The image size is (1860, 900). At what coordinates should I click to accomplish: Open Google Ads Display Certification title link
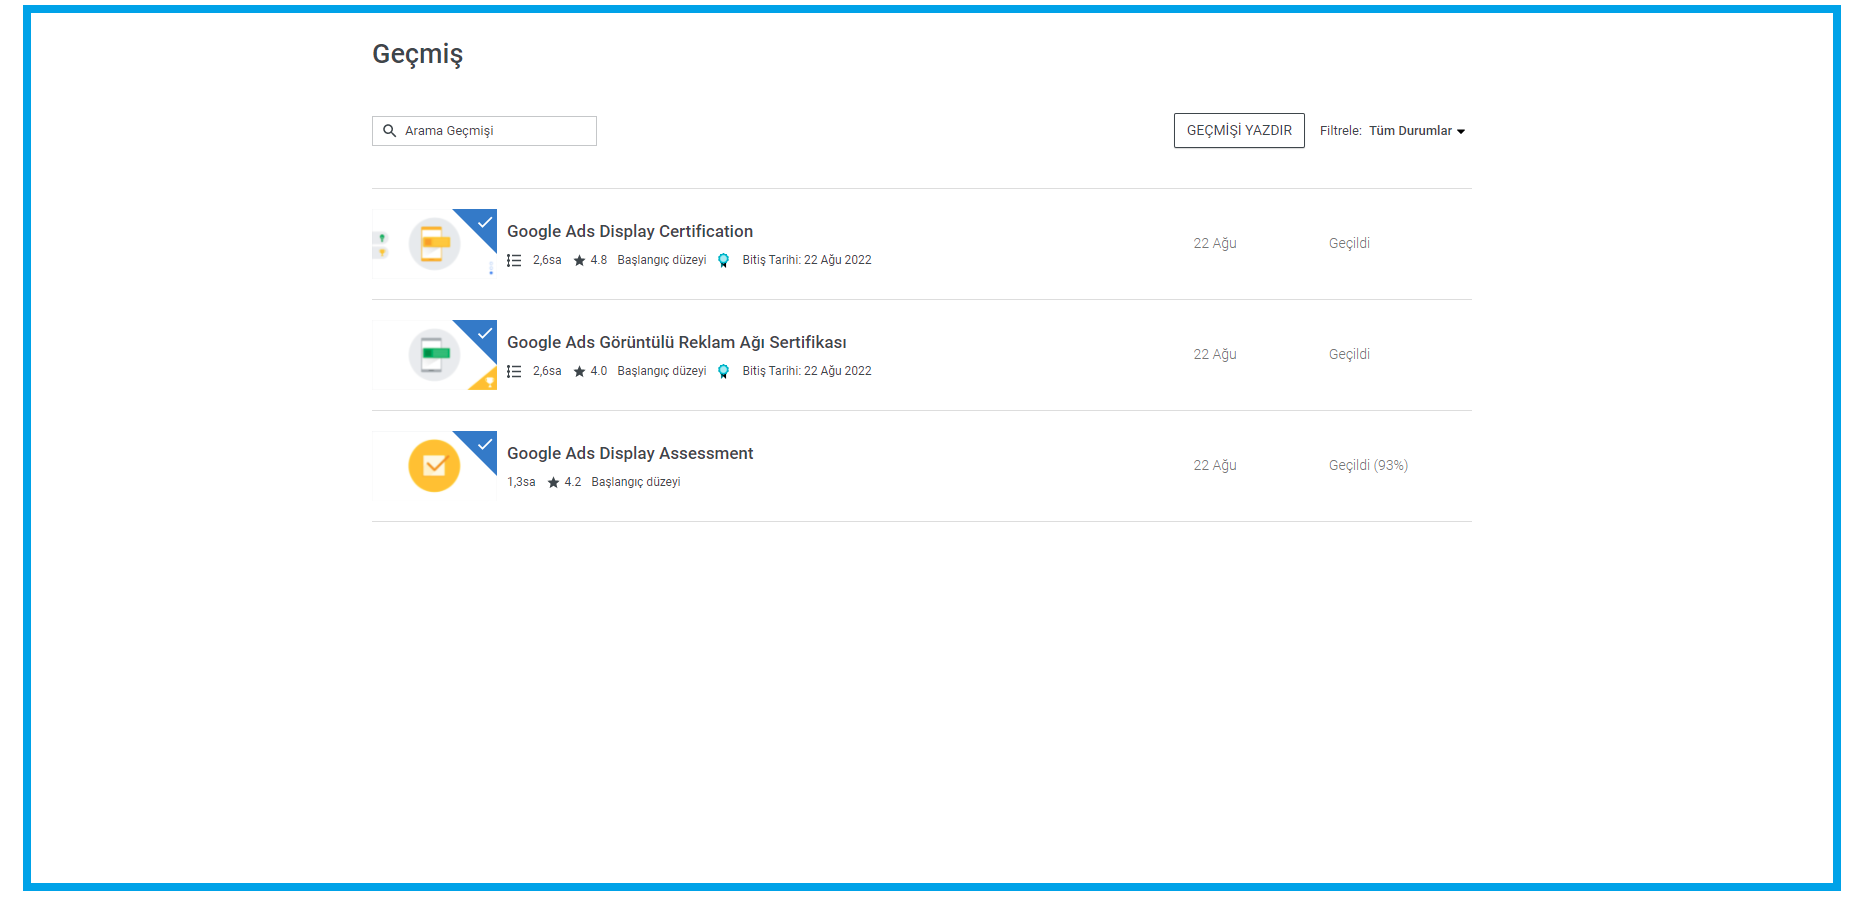(x=630, y=231)
